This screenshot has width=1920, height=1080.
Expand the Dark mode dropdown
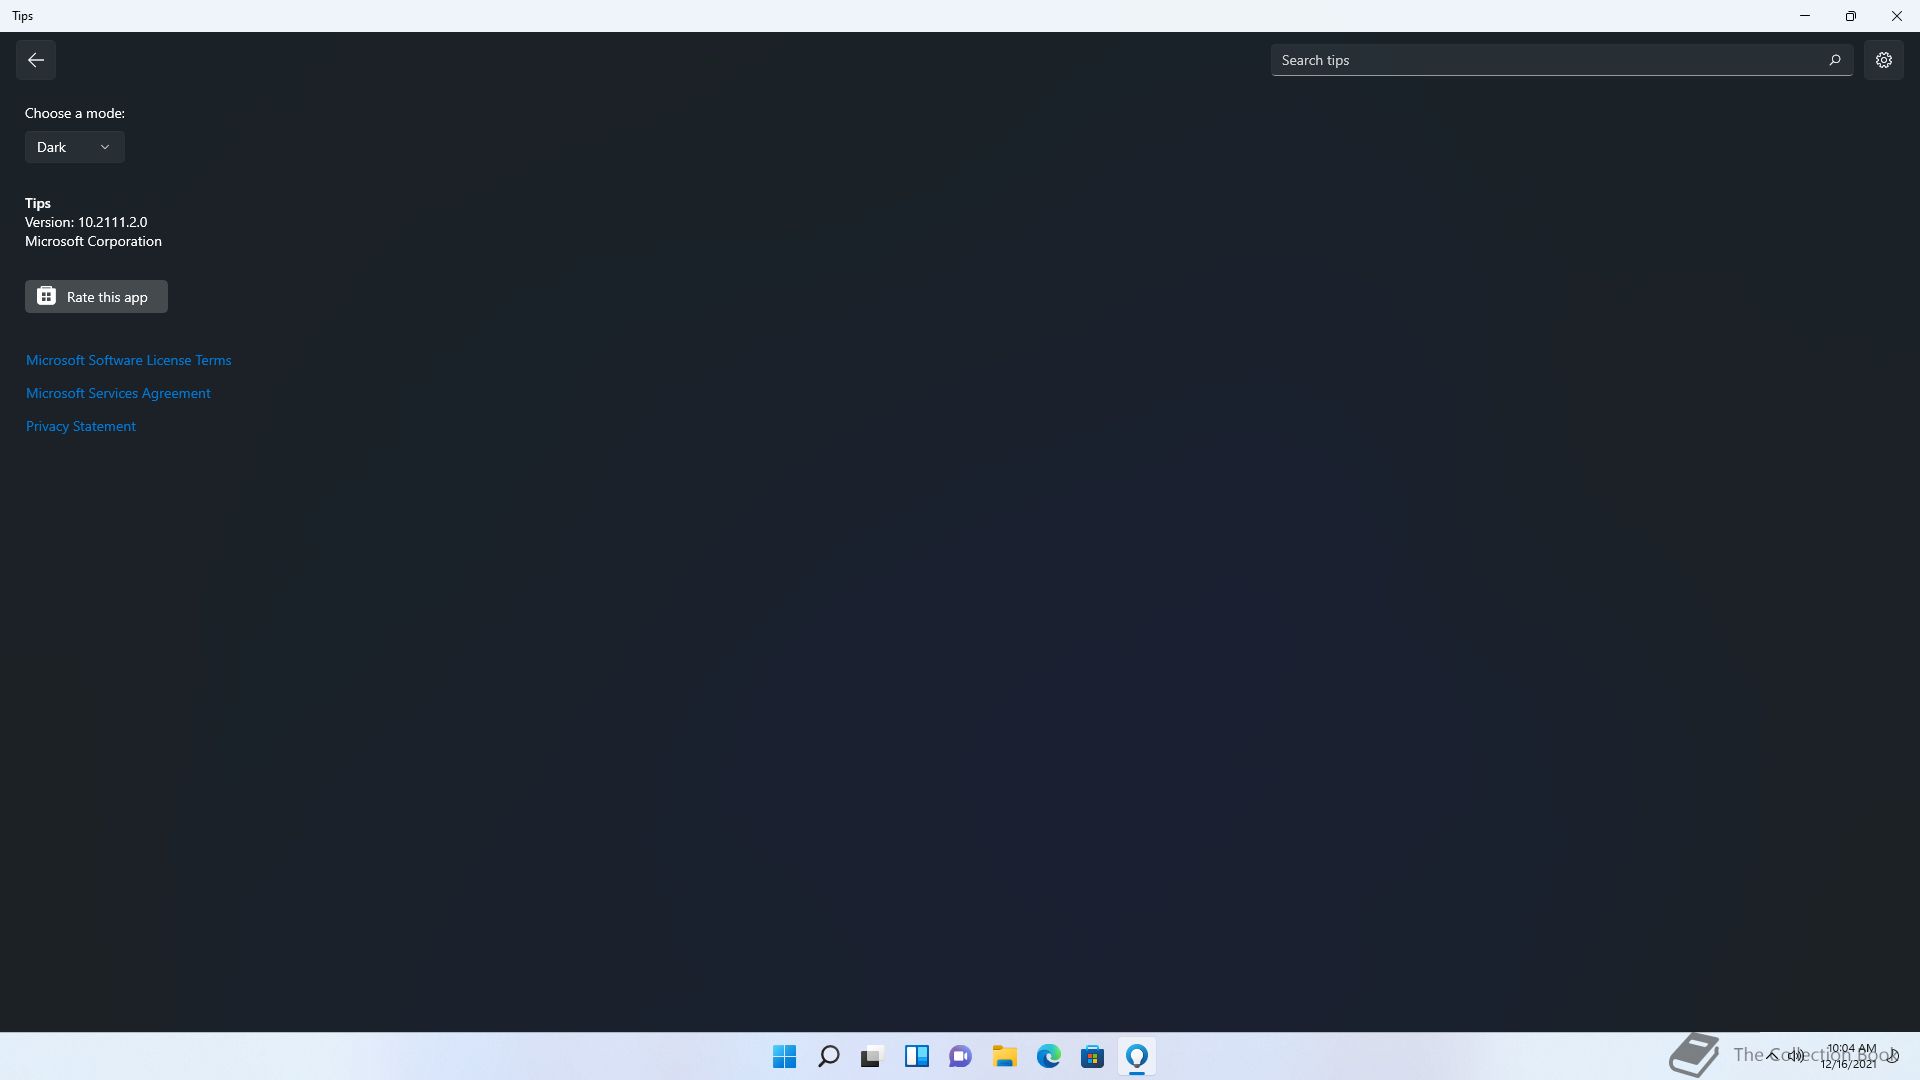(x=74, y=147)
